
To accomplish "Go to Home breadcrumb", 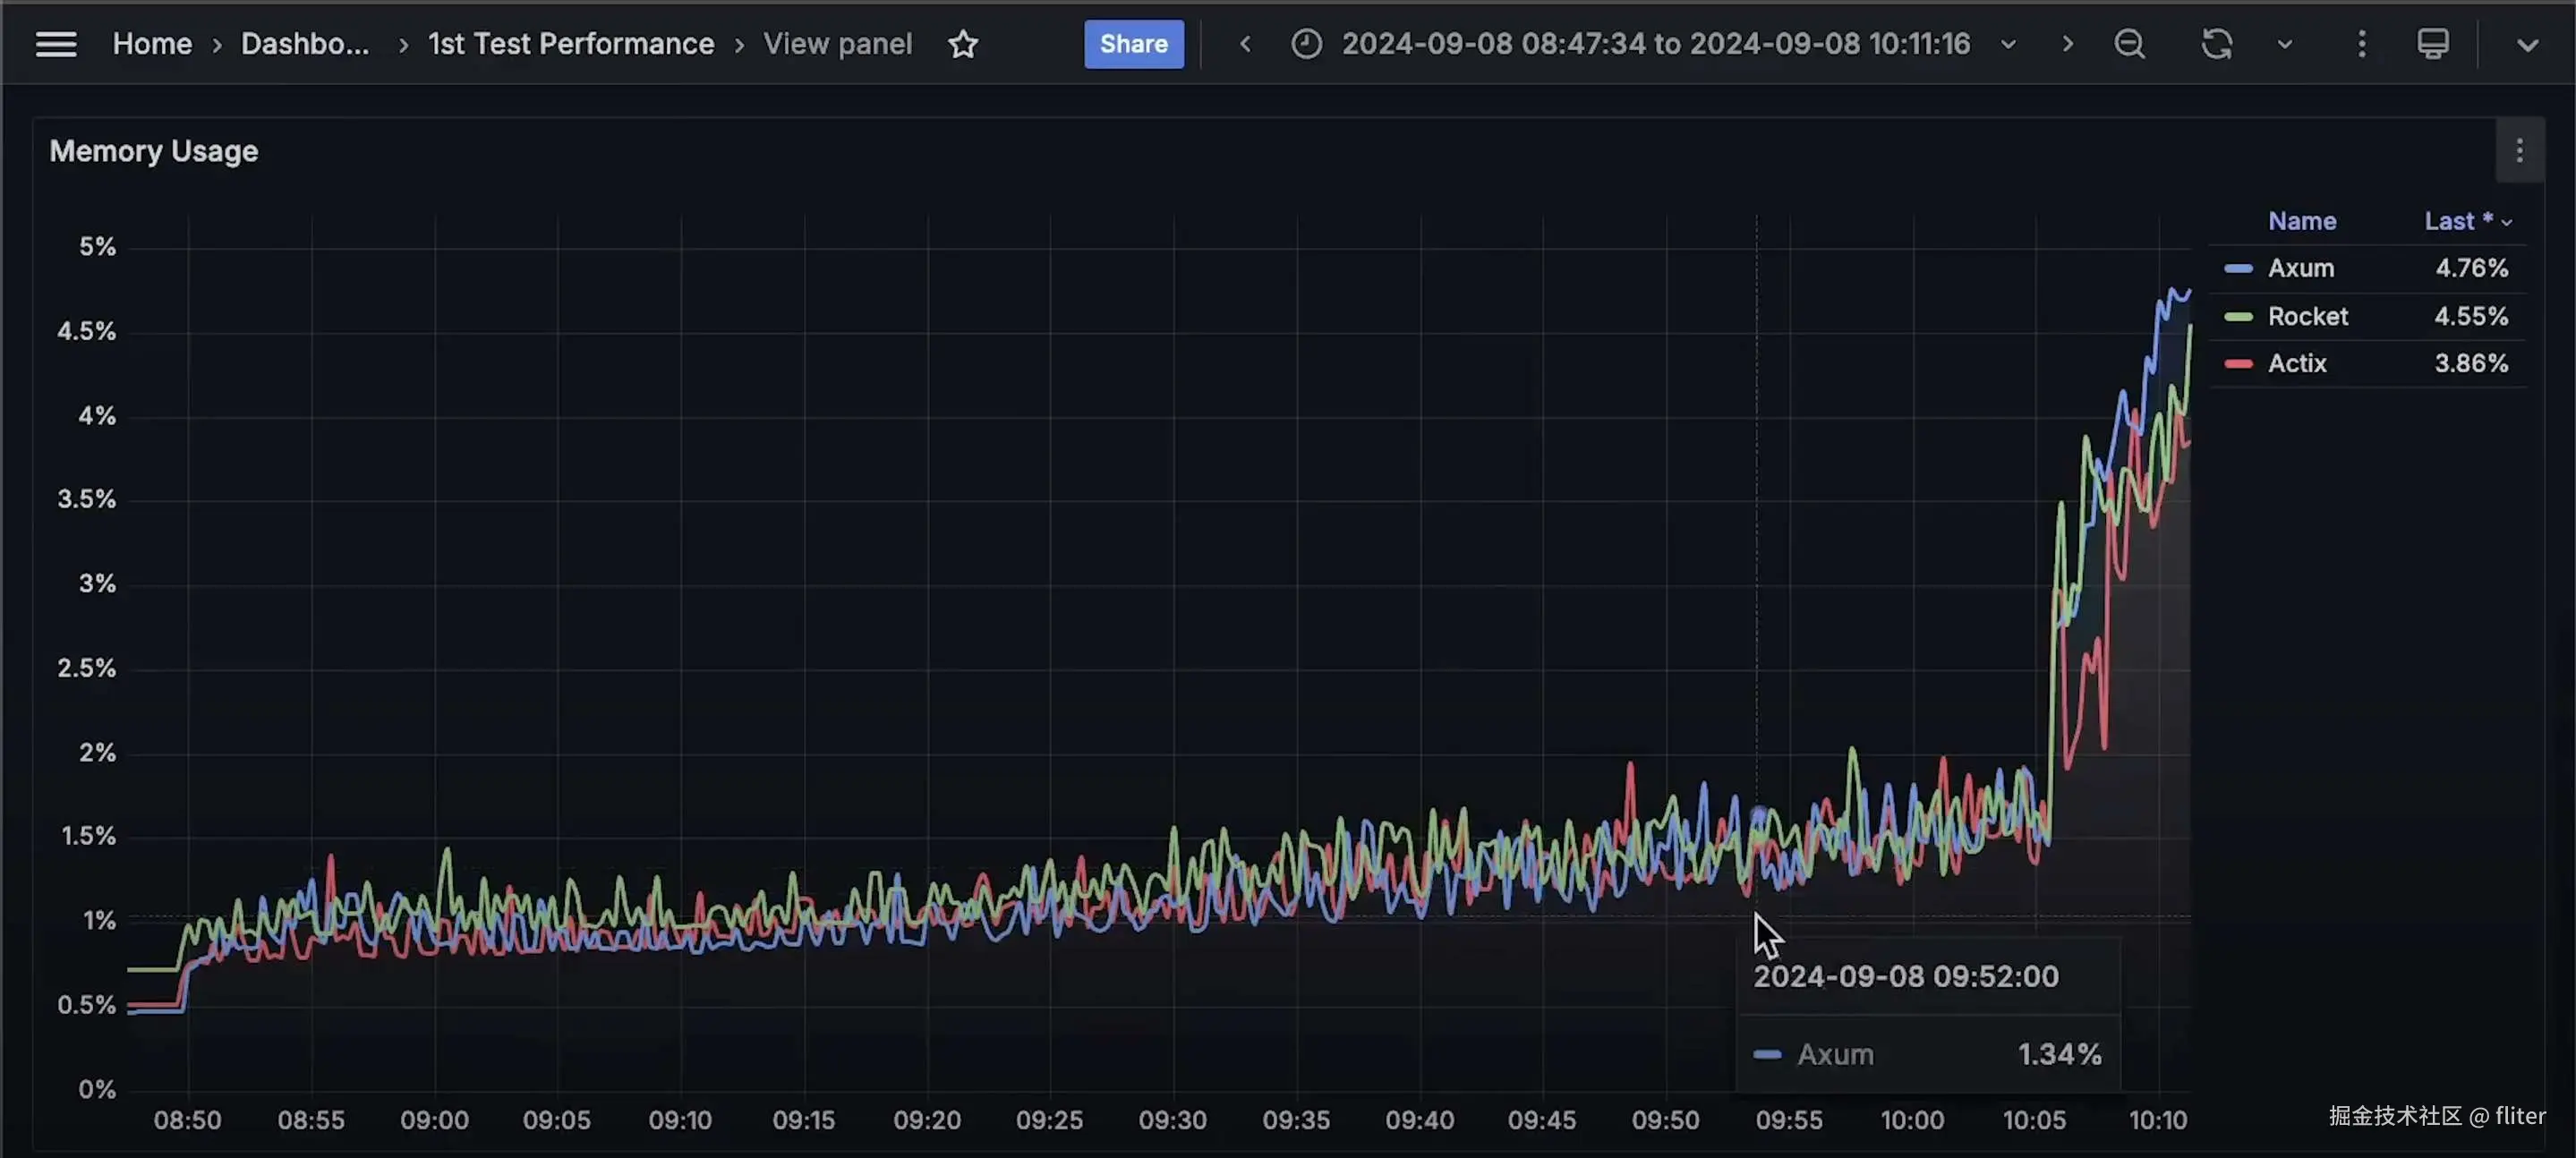I will point(152,44).
